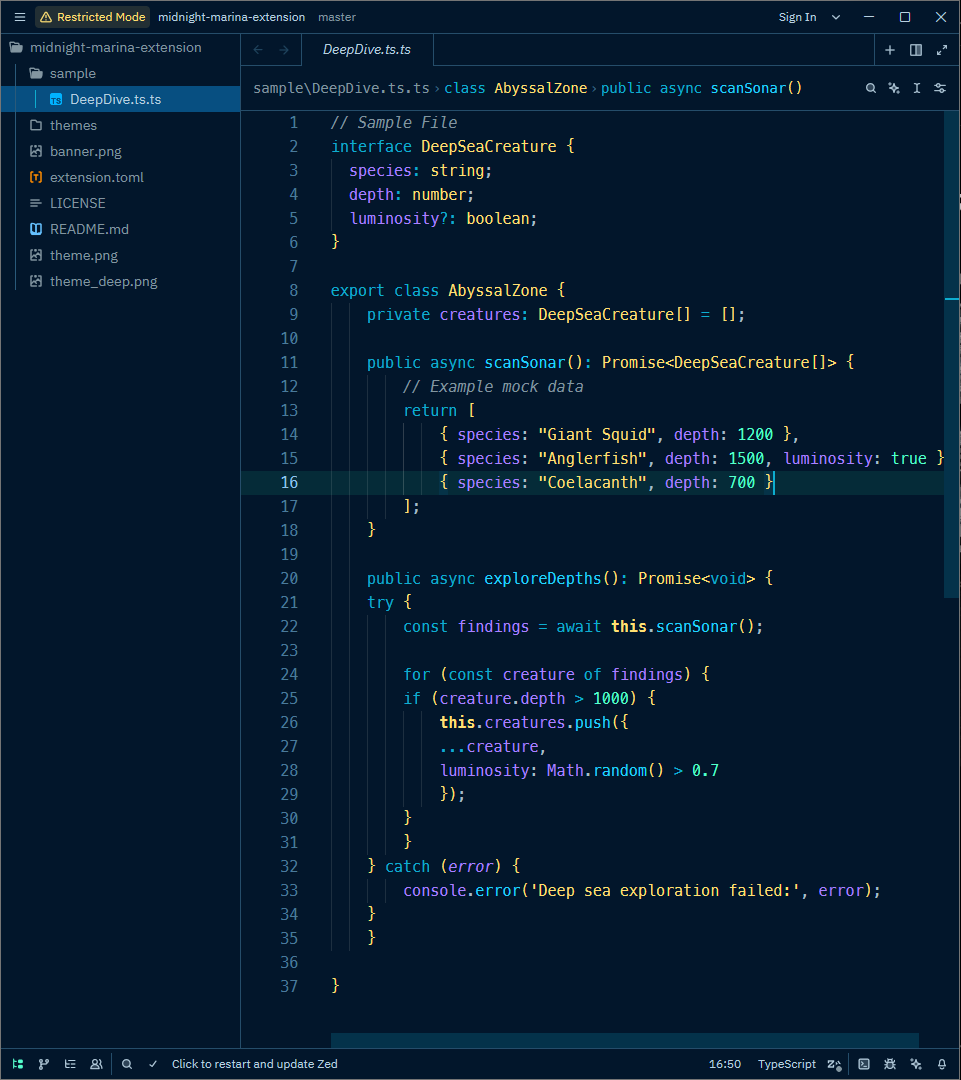Viewport: 961px width, 1080px height.
Task: Minimize the Zed window
Action: pyautogui.click(x=869, y=17)
